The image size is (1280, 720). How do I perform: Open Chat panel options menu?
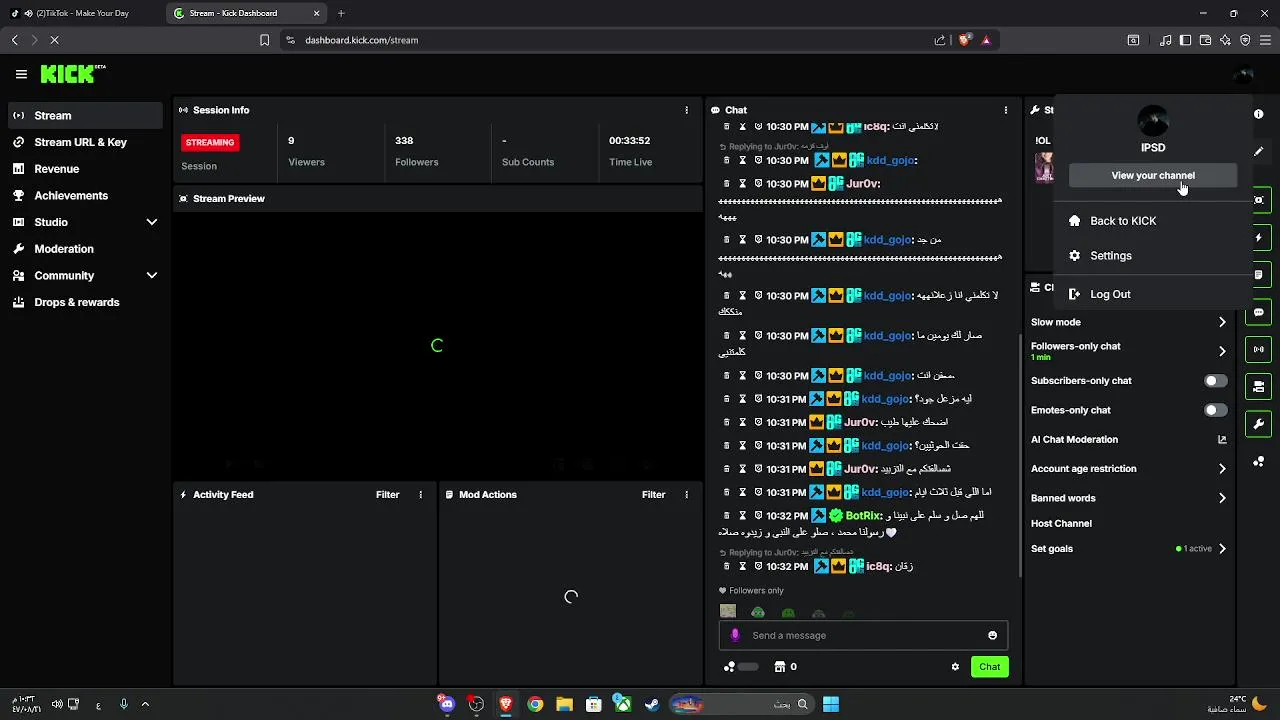pos(1006,110)
